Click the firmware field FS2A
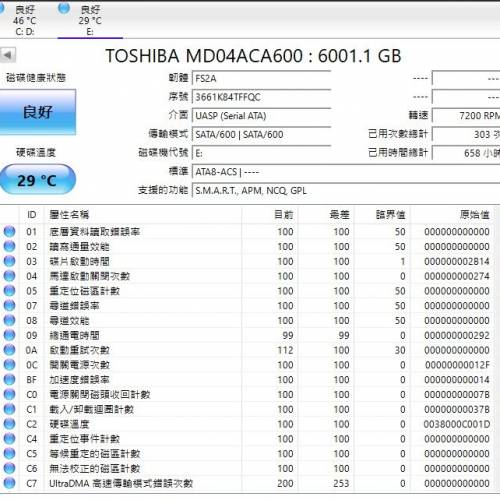 [x=261, y=79]
